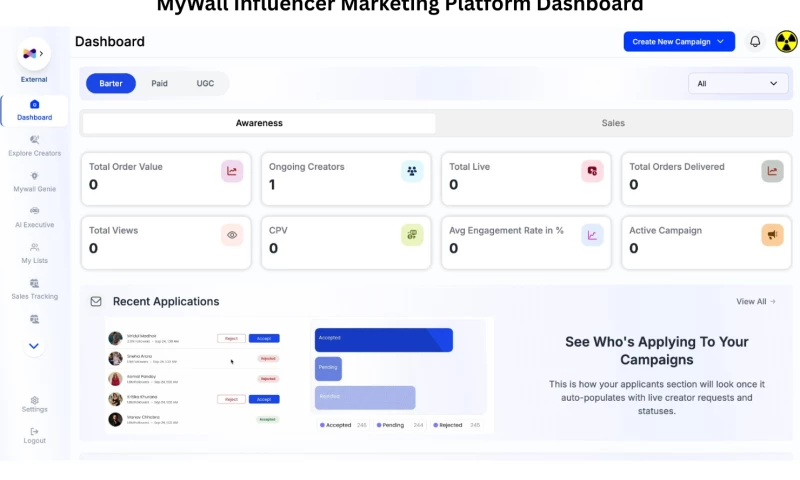Click the MyWall logo in sidebar
The height and width of the screenshot is (480, 800).
tap(30, 54)
